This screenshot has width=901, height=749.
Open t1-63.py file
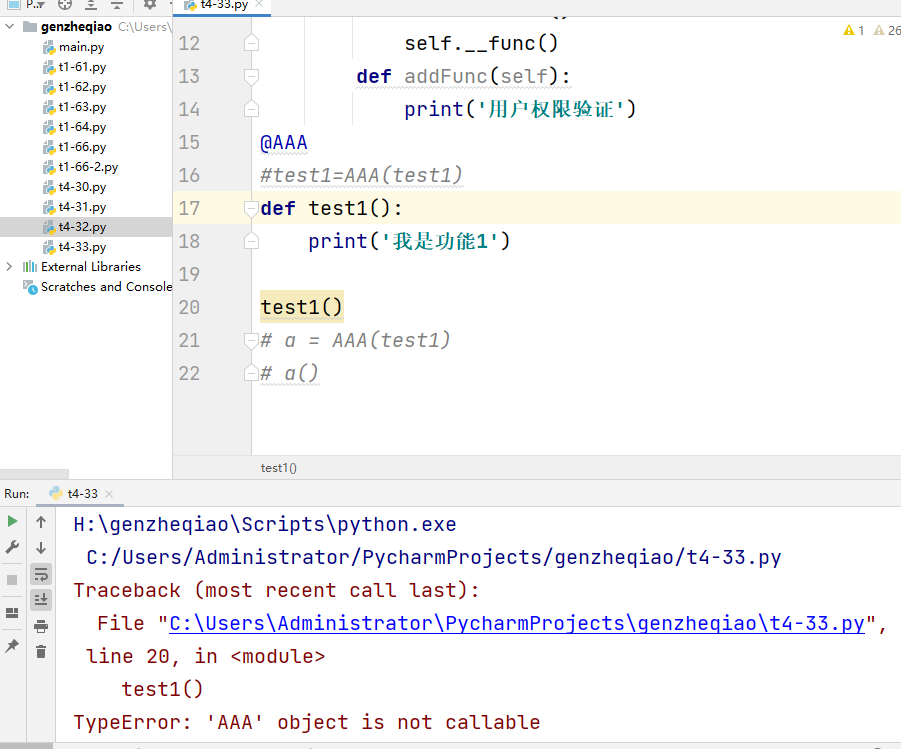[82, 107]
